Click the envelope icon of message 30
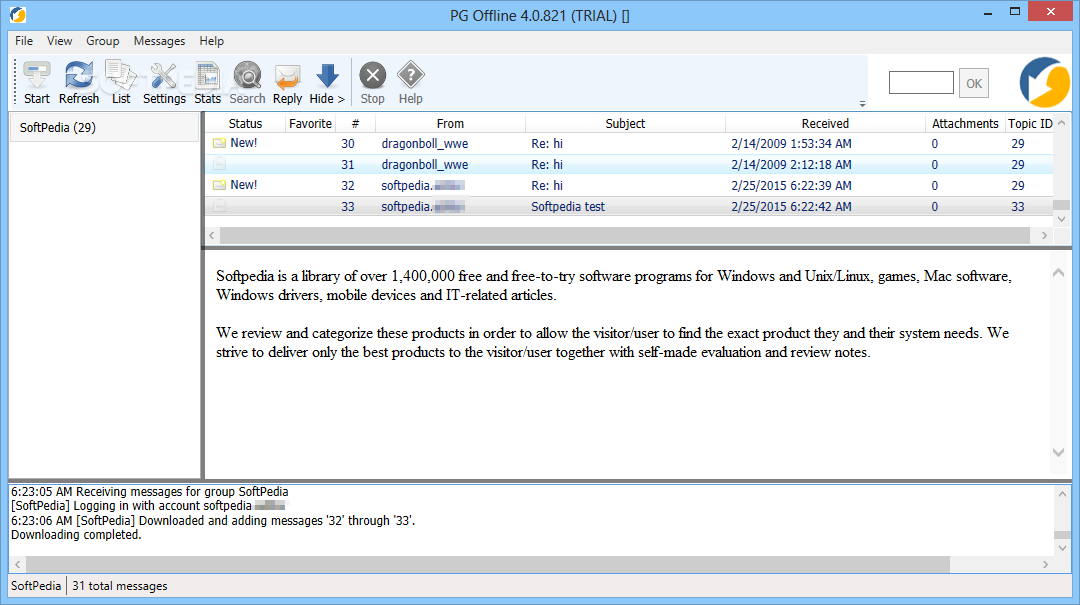The height and width of the screenshot is (605, 1080). pyautogui.click(x=219, y=143)
